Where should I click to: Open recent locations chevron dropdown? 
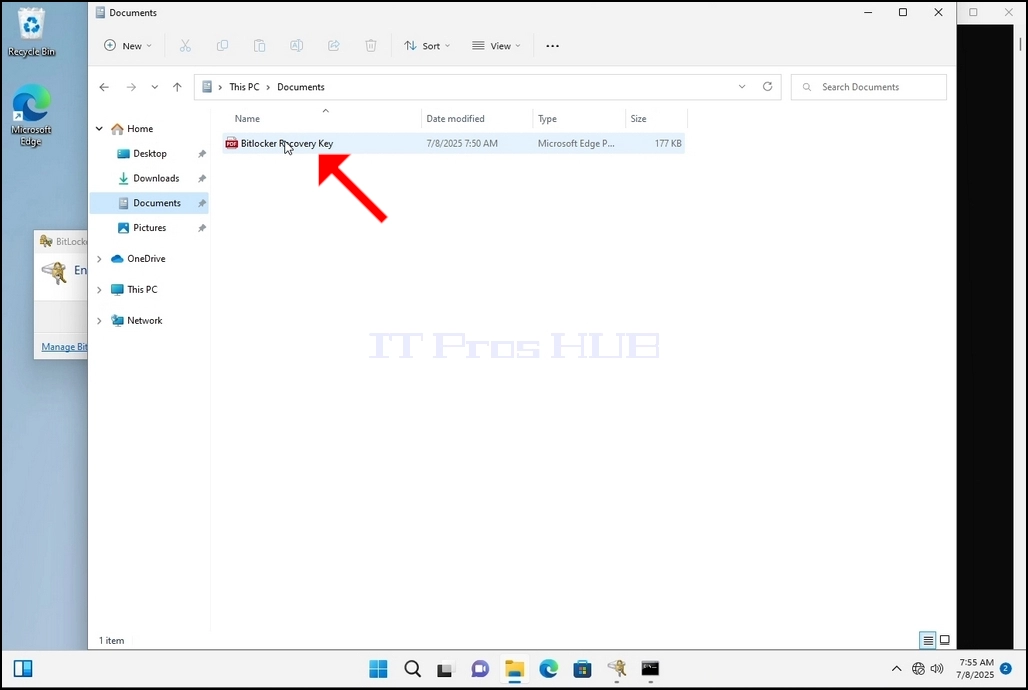pyautogui.click(x=155, y=87)
